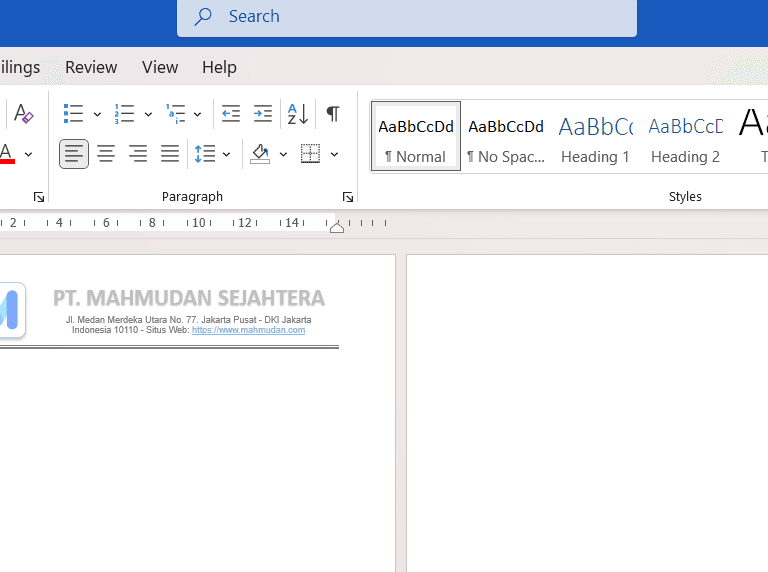Viewport: 768px width, 572px height.
Task: Toggle Align Left alignment
Action: 74,154
